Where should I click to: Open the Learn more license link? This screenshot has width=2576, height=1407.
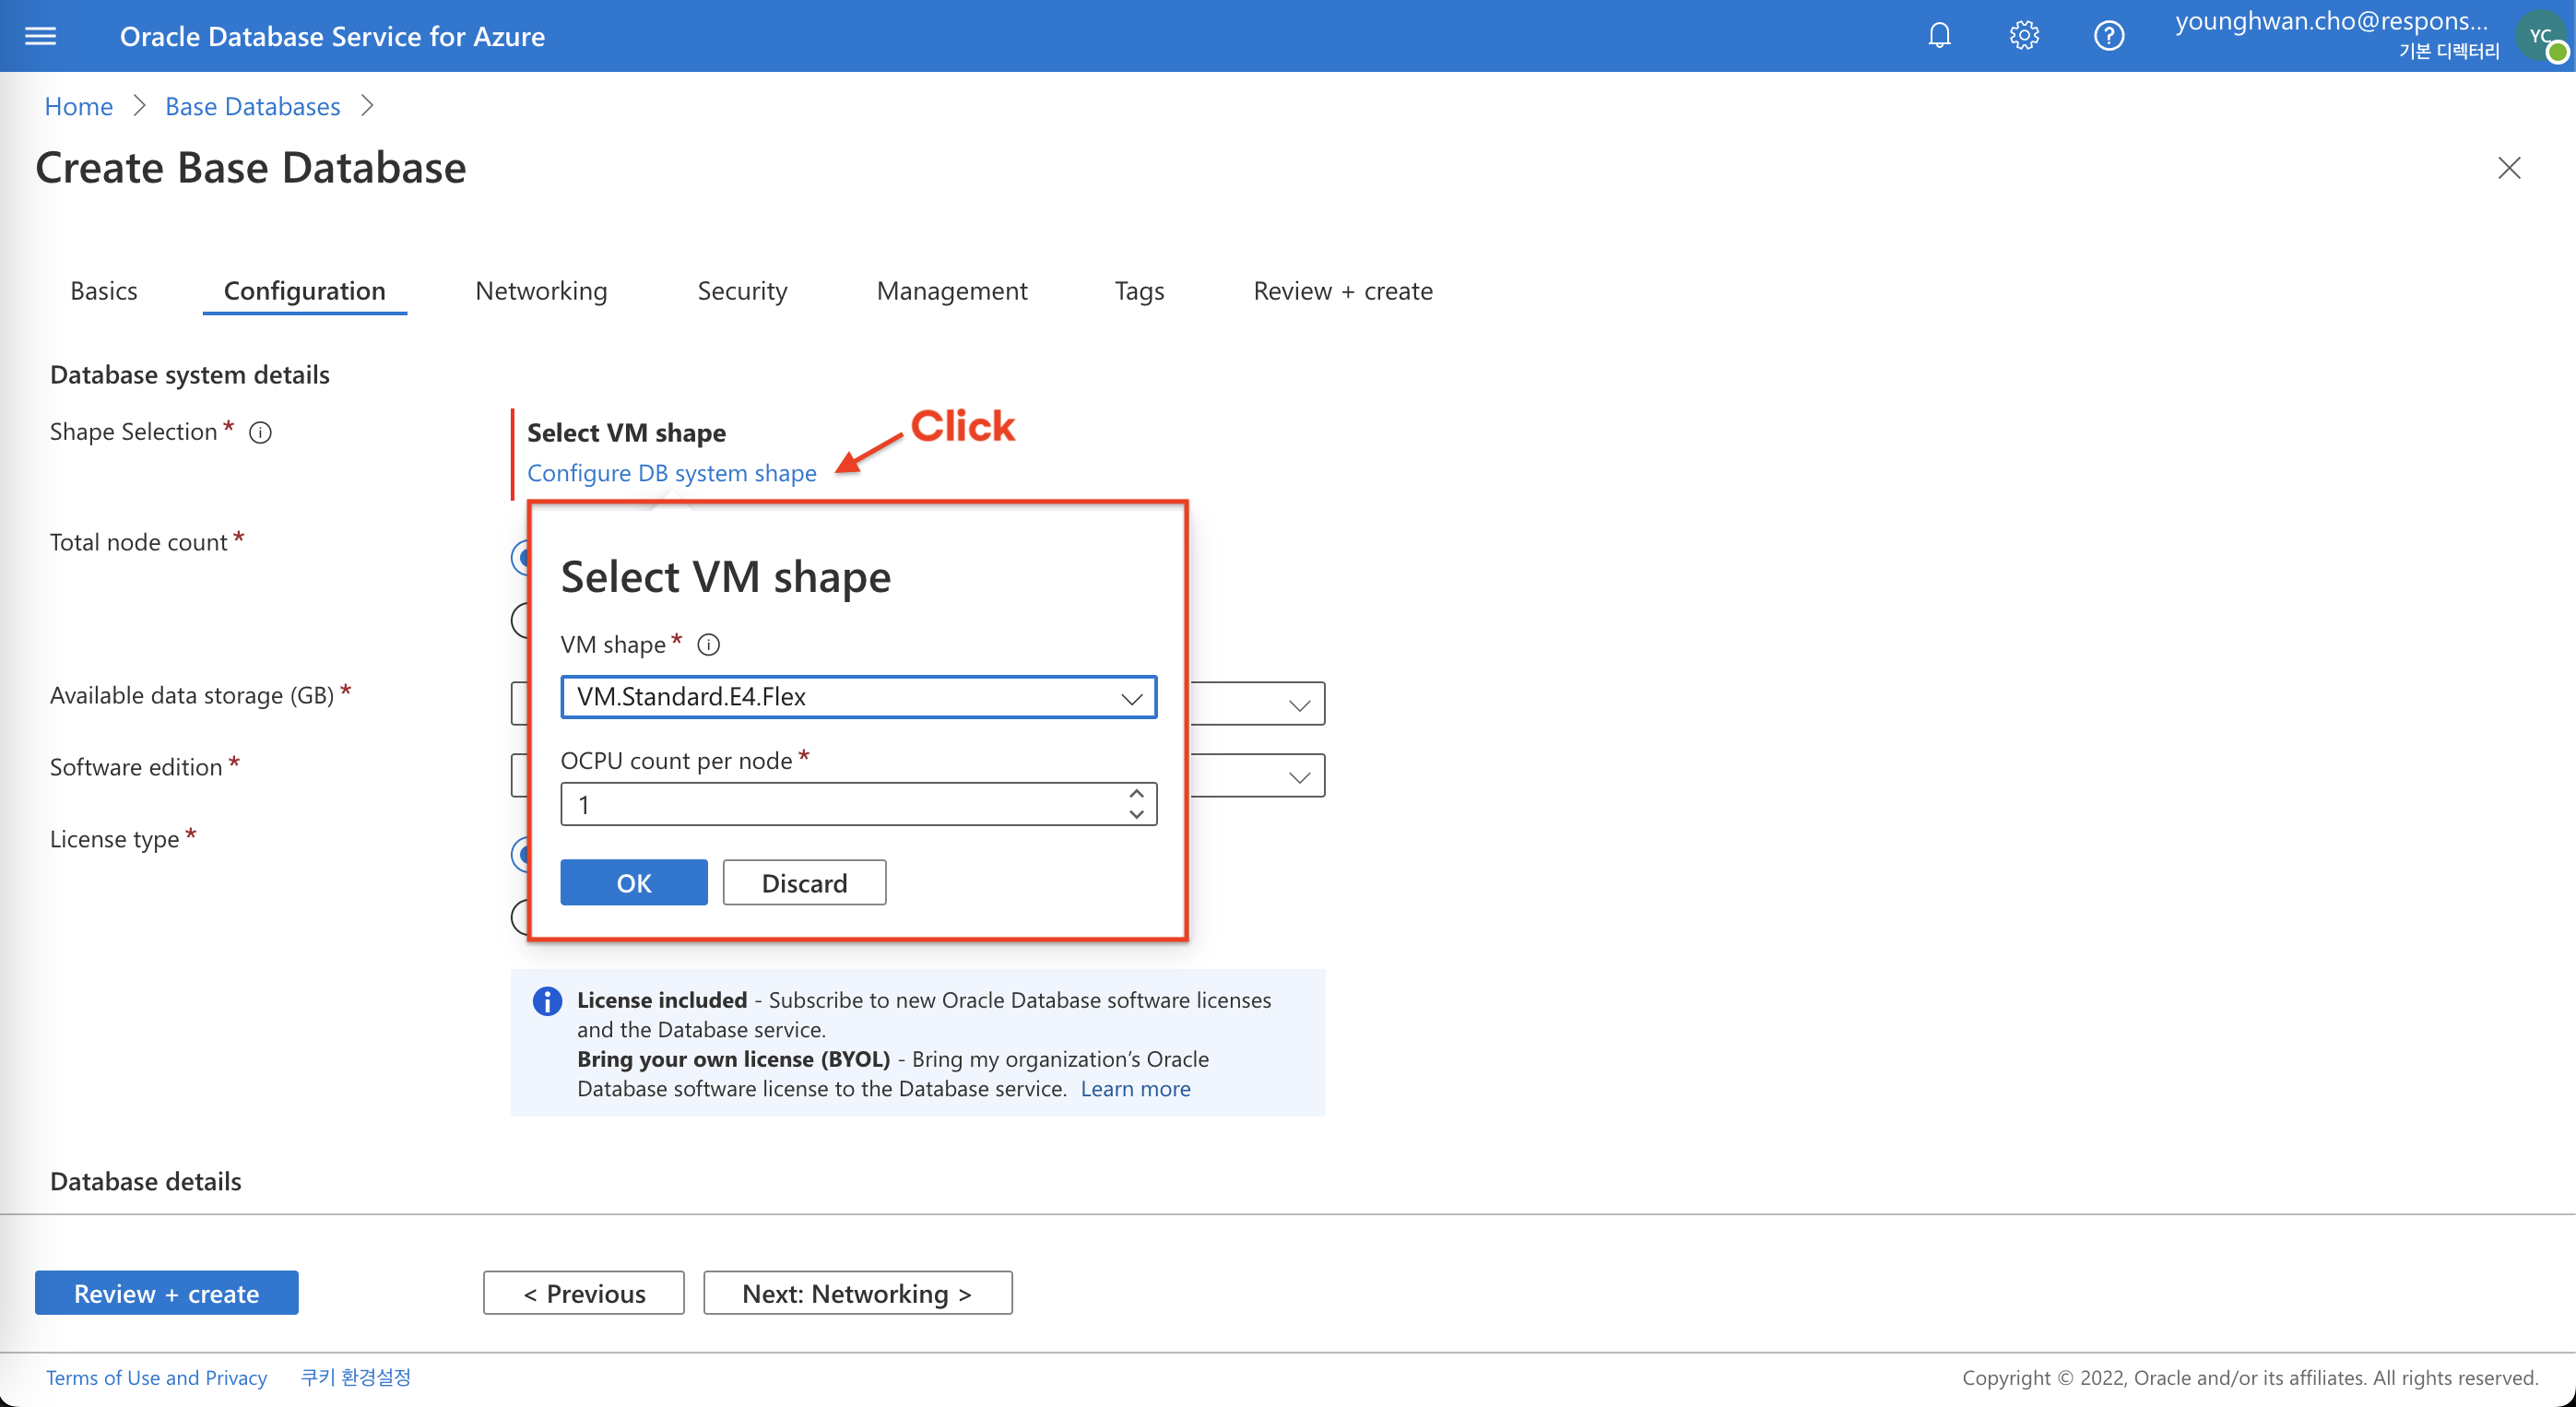1135,1089
